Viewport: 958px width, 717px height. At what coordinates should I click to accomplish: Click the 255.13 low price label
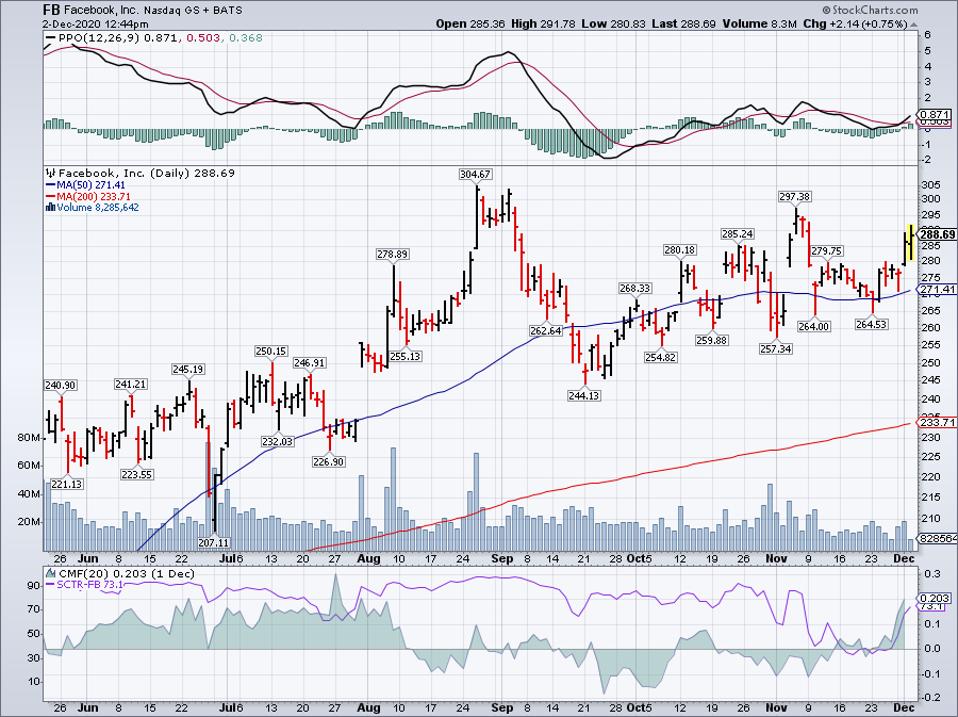click(405, 356)
